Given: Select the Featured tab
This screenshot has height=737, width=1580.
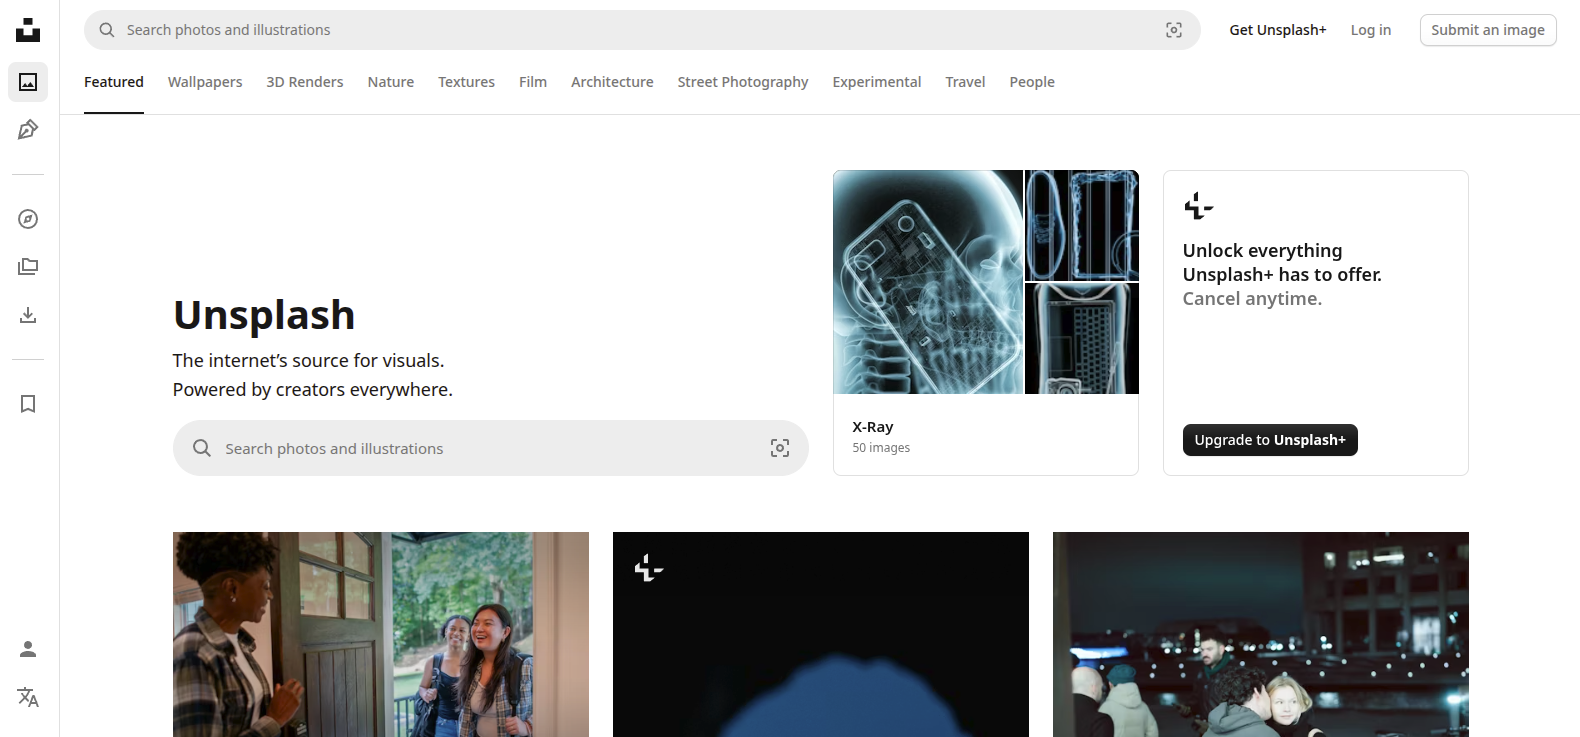Looking at the screenshot, I should tap(114, 82).
